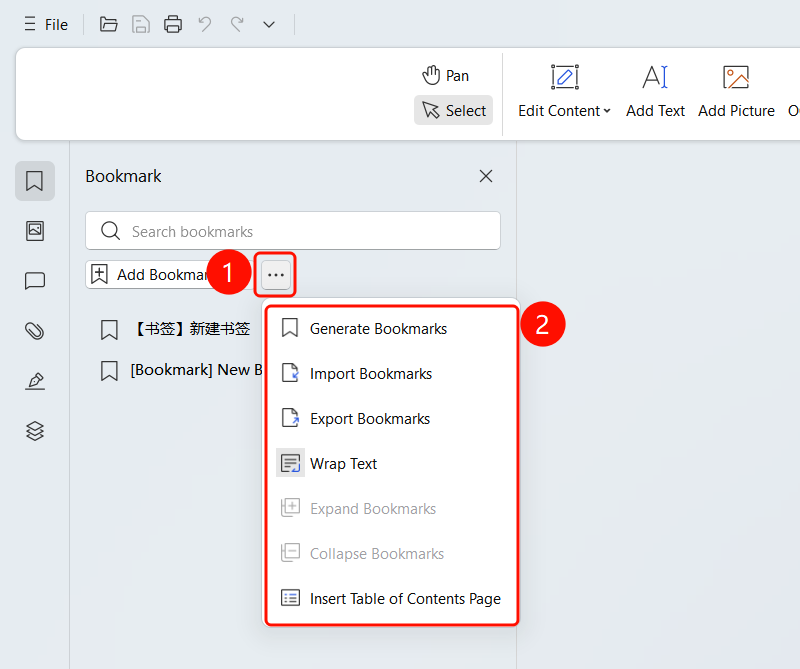Click the Search bookmarks field
Image resolution: width=800 pixels, height=669 pixels.
(293, 231)
